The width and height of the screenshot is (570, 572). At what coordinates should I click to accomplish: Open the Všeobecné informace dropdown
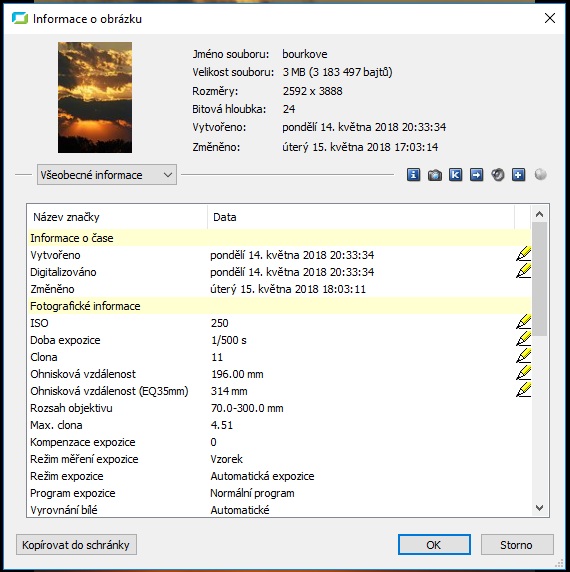pos(107,175)
